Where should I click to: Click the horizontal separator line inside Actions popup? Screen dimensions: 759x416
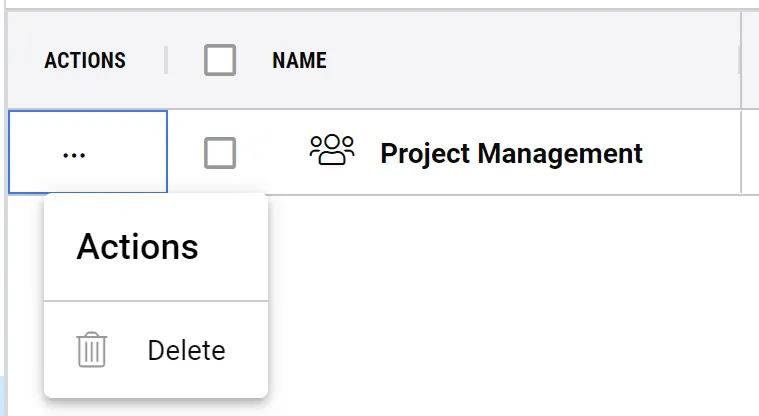click(156, 300)
